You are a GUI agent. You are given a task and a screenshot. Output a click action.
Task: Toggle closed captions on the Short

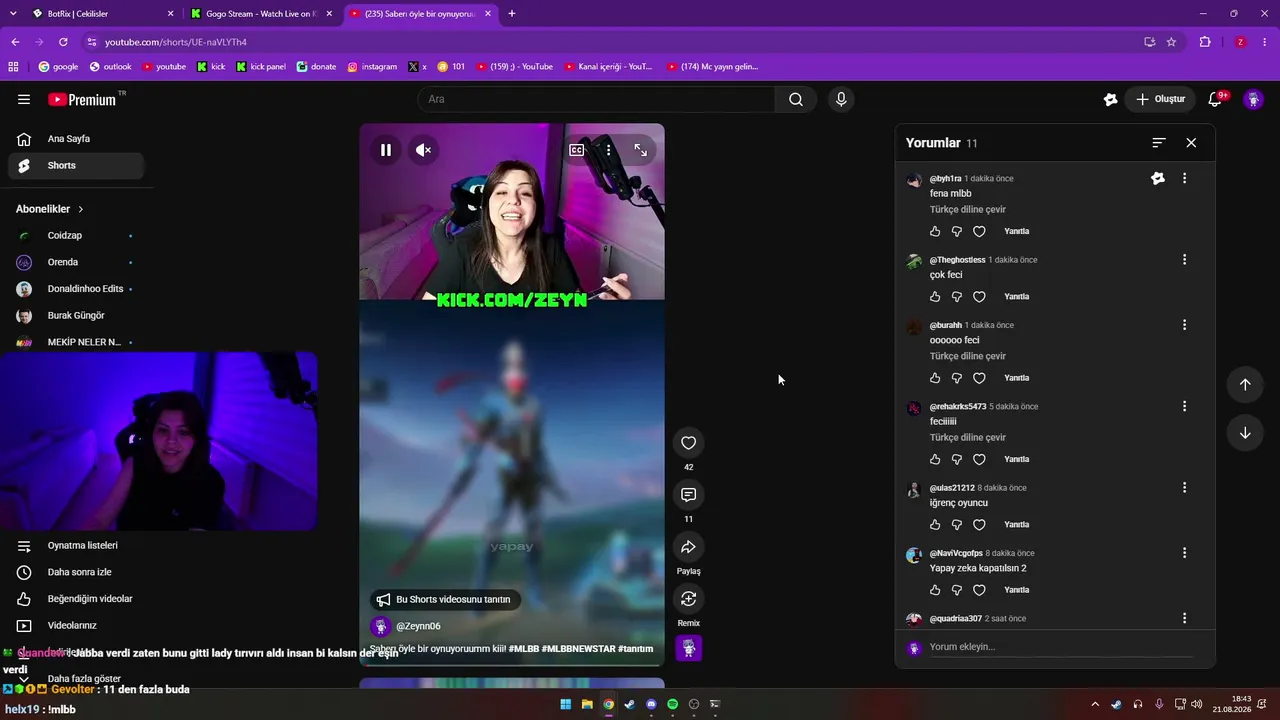click(x=577, y=150)
